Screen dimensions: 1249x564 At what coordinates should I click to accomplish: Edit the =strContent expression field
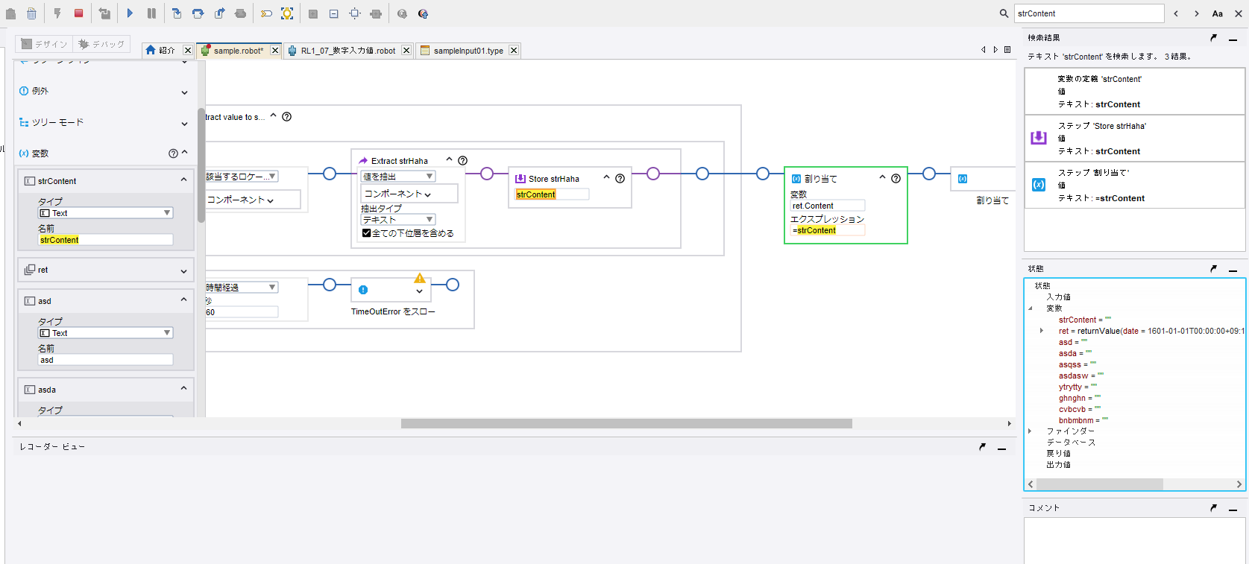[x=828, y=231]
